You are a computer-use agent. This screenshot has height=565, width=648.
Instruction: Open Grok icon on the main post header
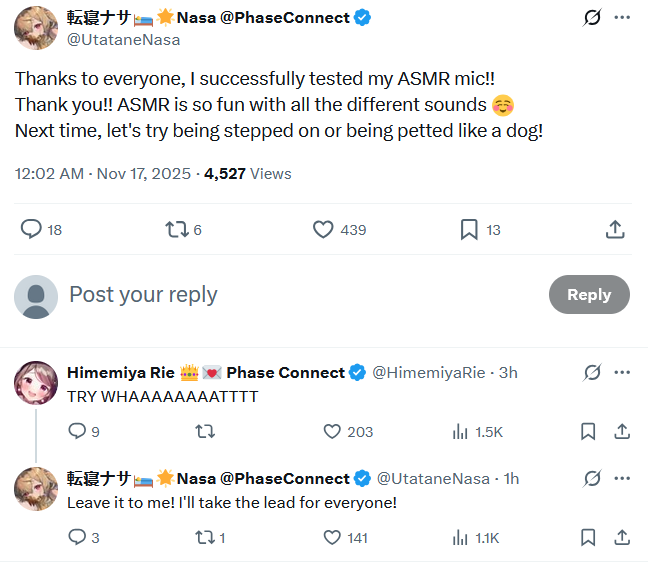[592, 18]
